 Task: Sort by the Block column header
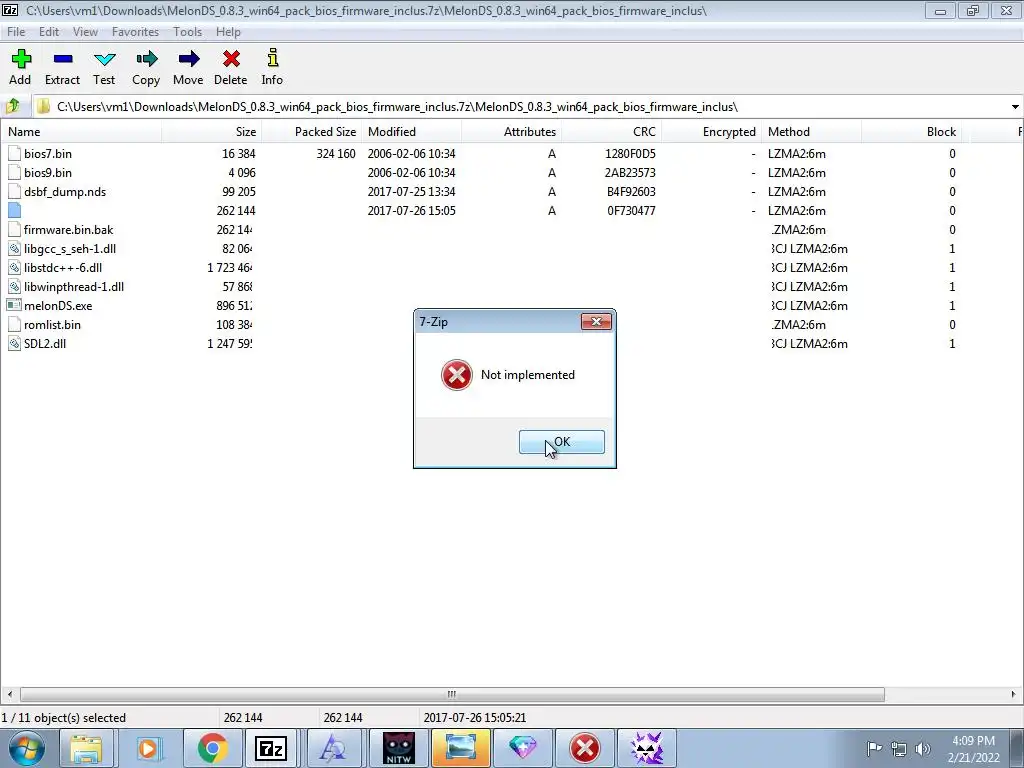pos(912,131)
